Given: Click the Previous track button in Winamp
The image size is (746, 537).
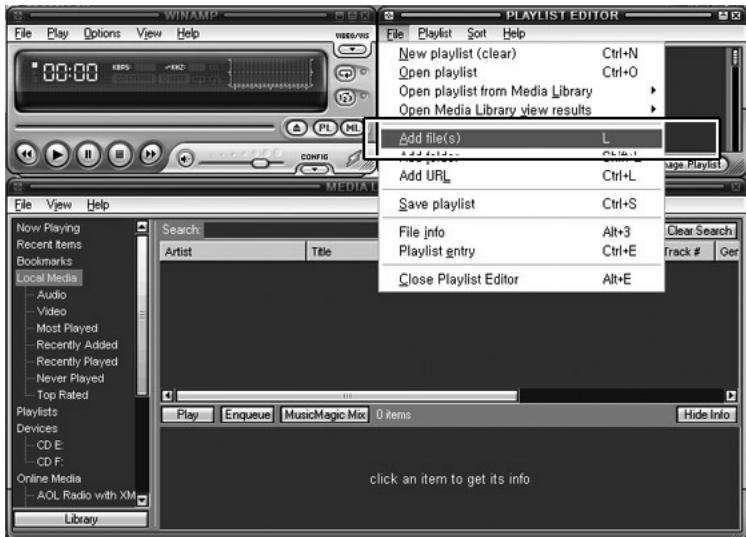Looking at the screenshot, I should (27, 154).
